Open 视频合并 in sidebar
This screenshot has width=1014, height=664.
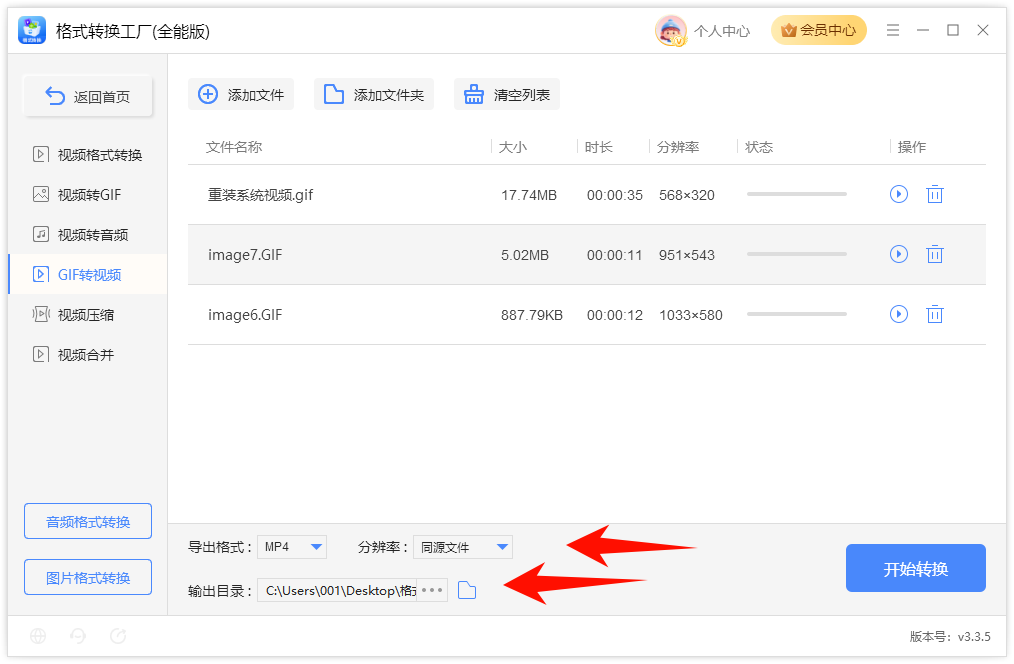click(87, 355)
